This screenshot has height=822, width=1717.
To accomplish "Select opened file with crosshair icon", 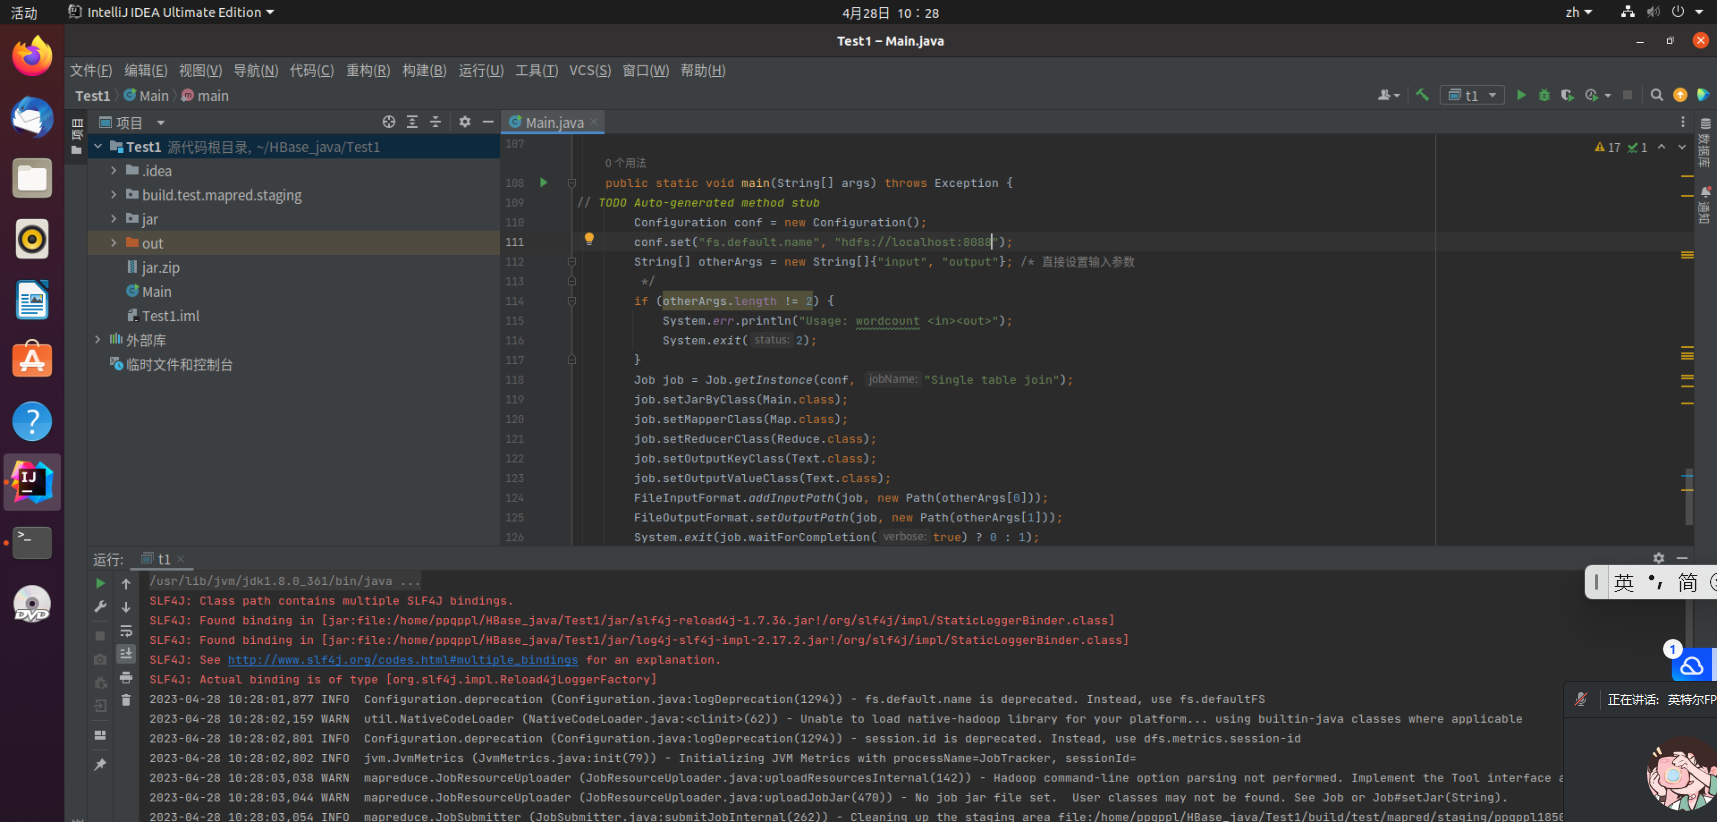I will 389,122.
